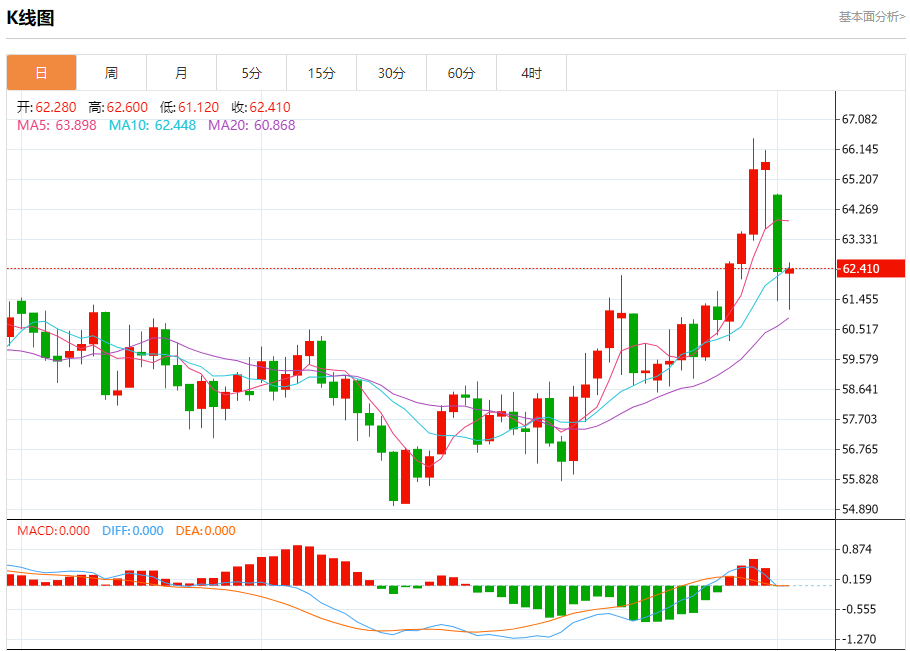Switch to the 日 daily chart tab
Viewport: 910px width, 651px height.
(41, 73)
